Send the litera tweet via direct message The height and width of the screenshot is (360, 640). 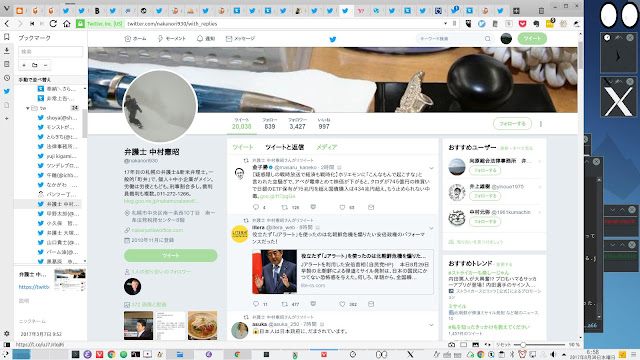click(371, 304)
